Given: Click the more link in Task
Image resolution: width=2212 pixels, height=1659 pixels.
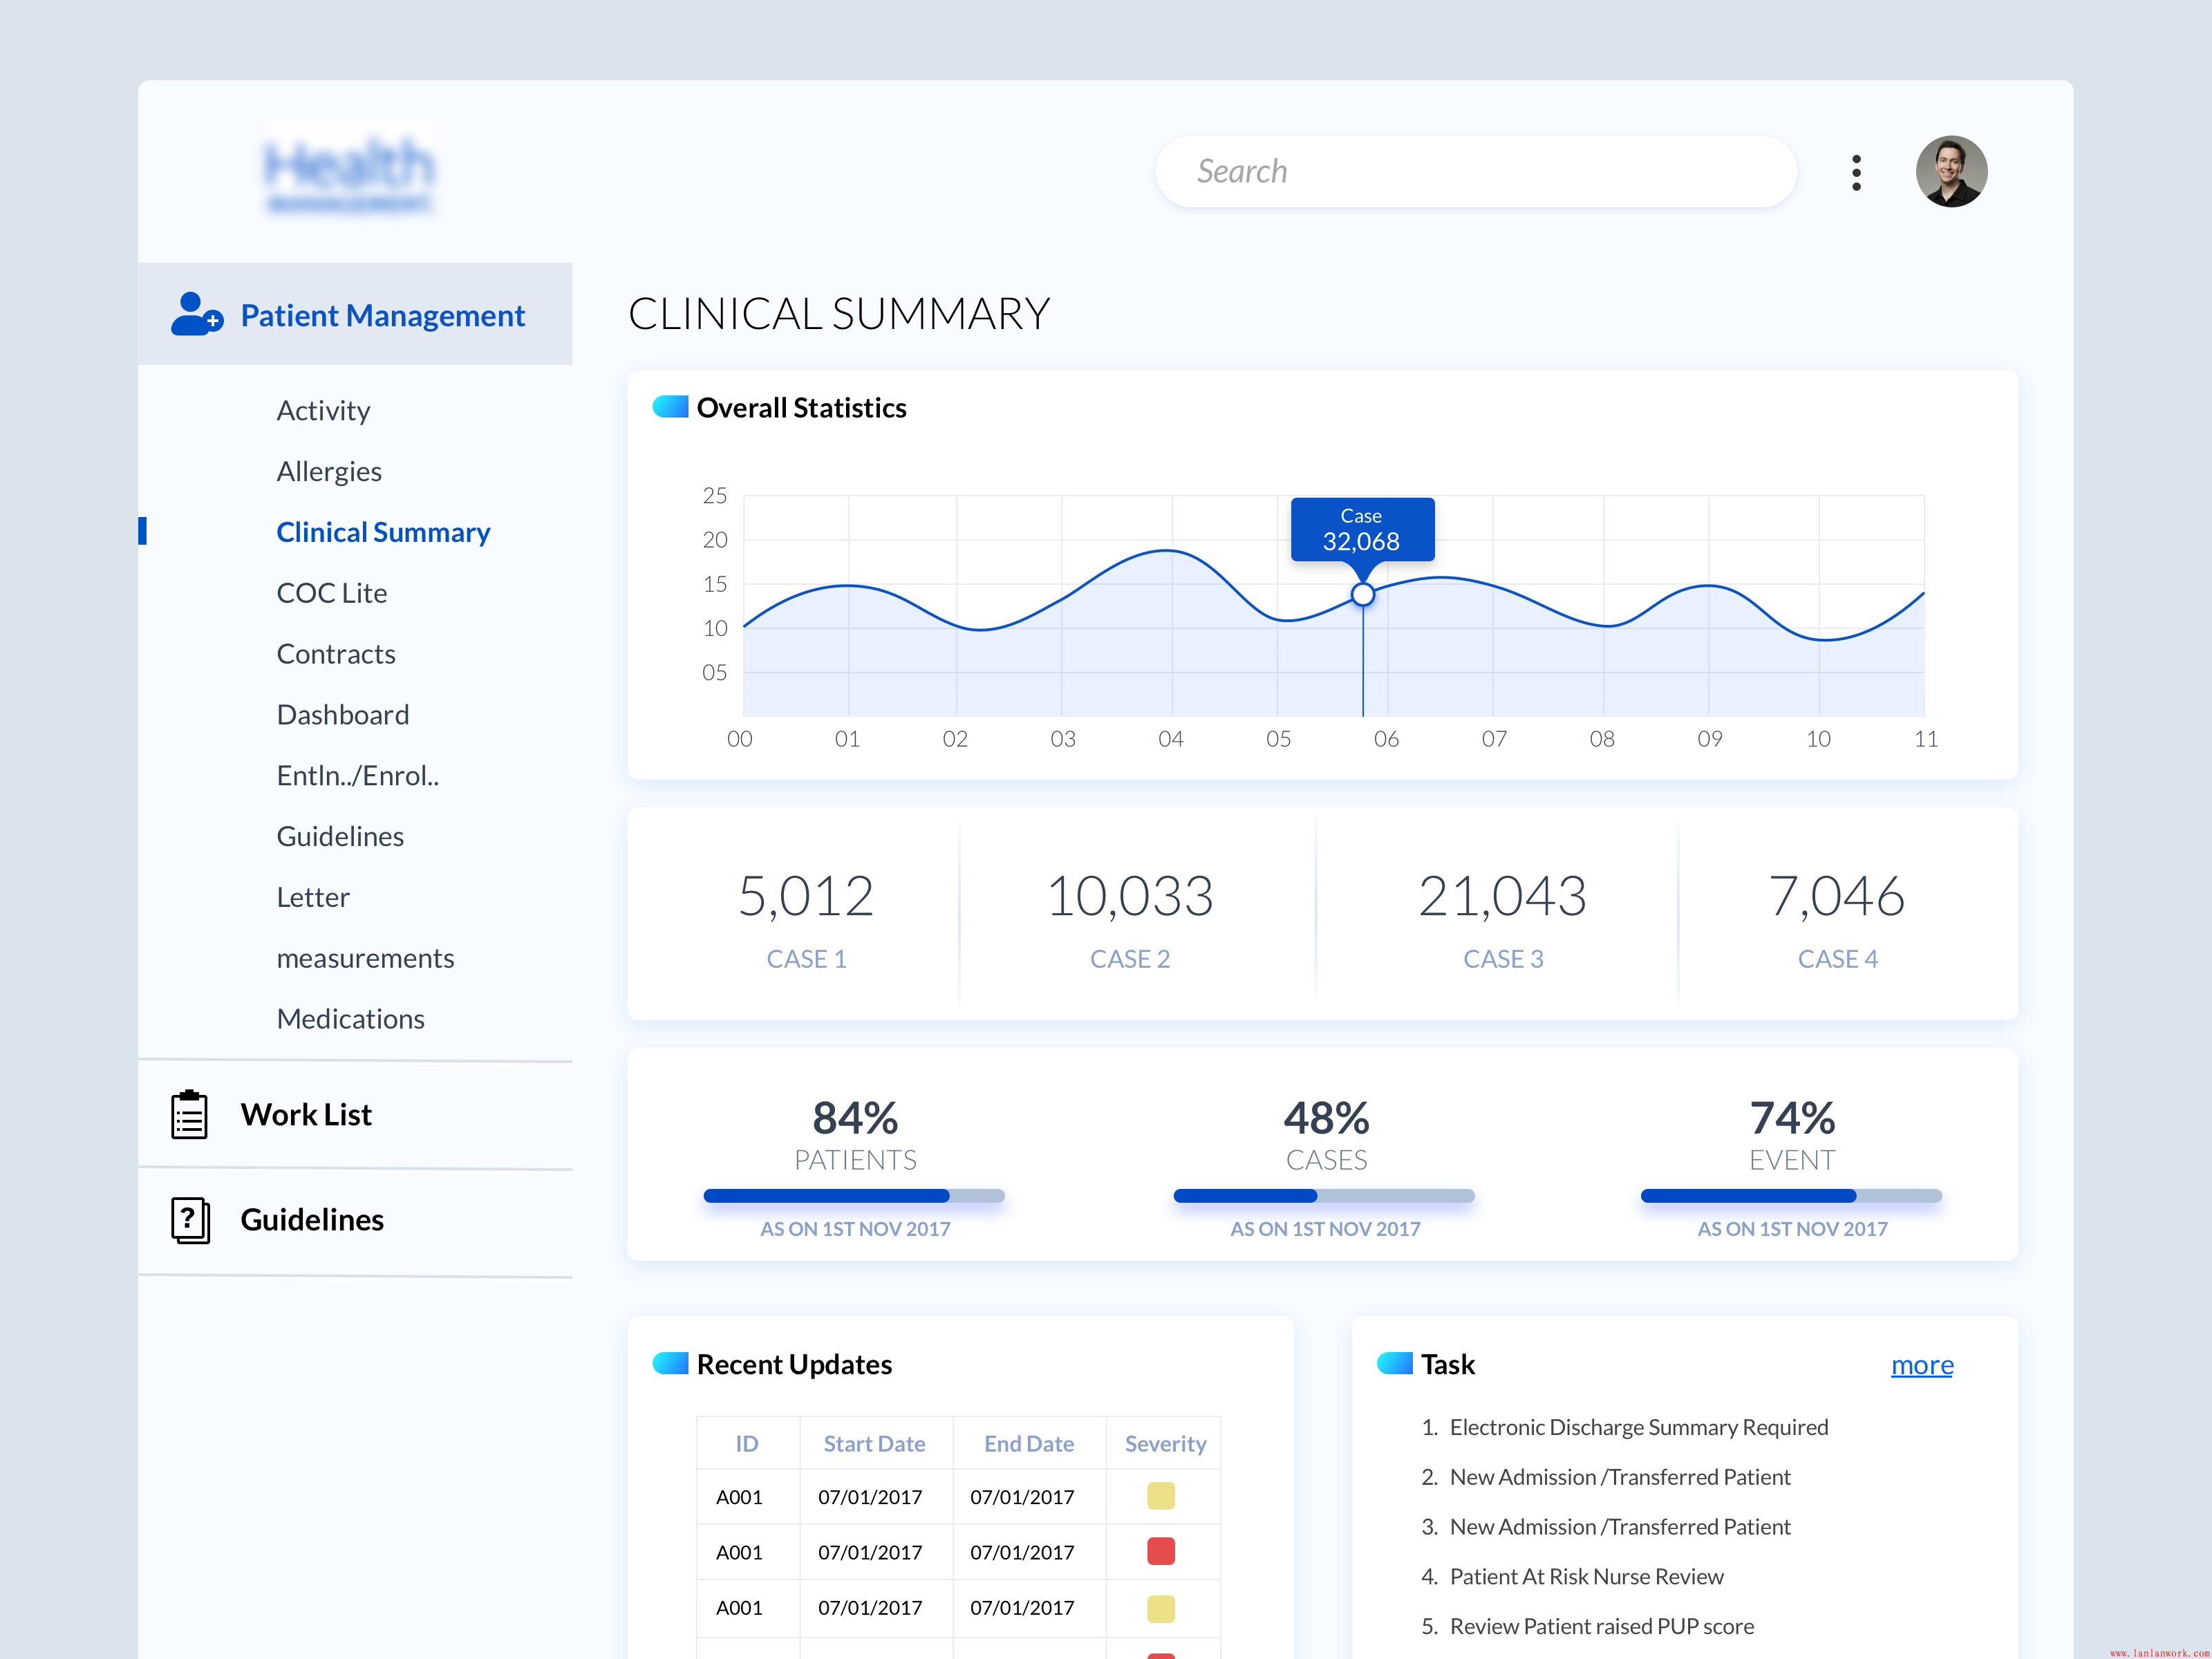Looking at the screenshot, I should pyautogui.click(x=1921, y=1365).
